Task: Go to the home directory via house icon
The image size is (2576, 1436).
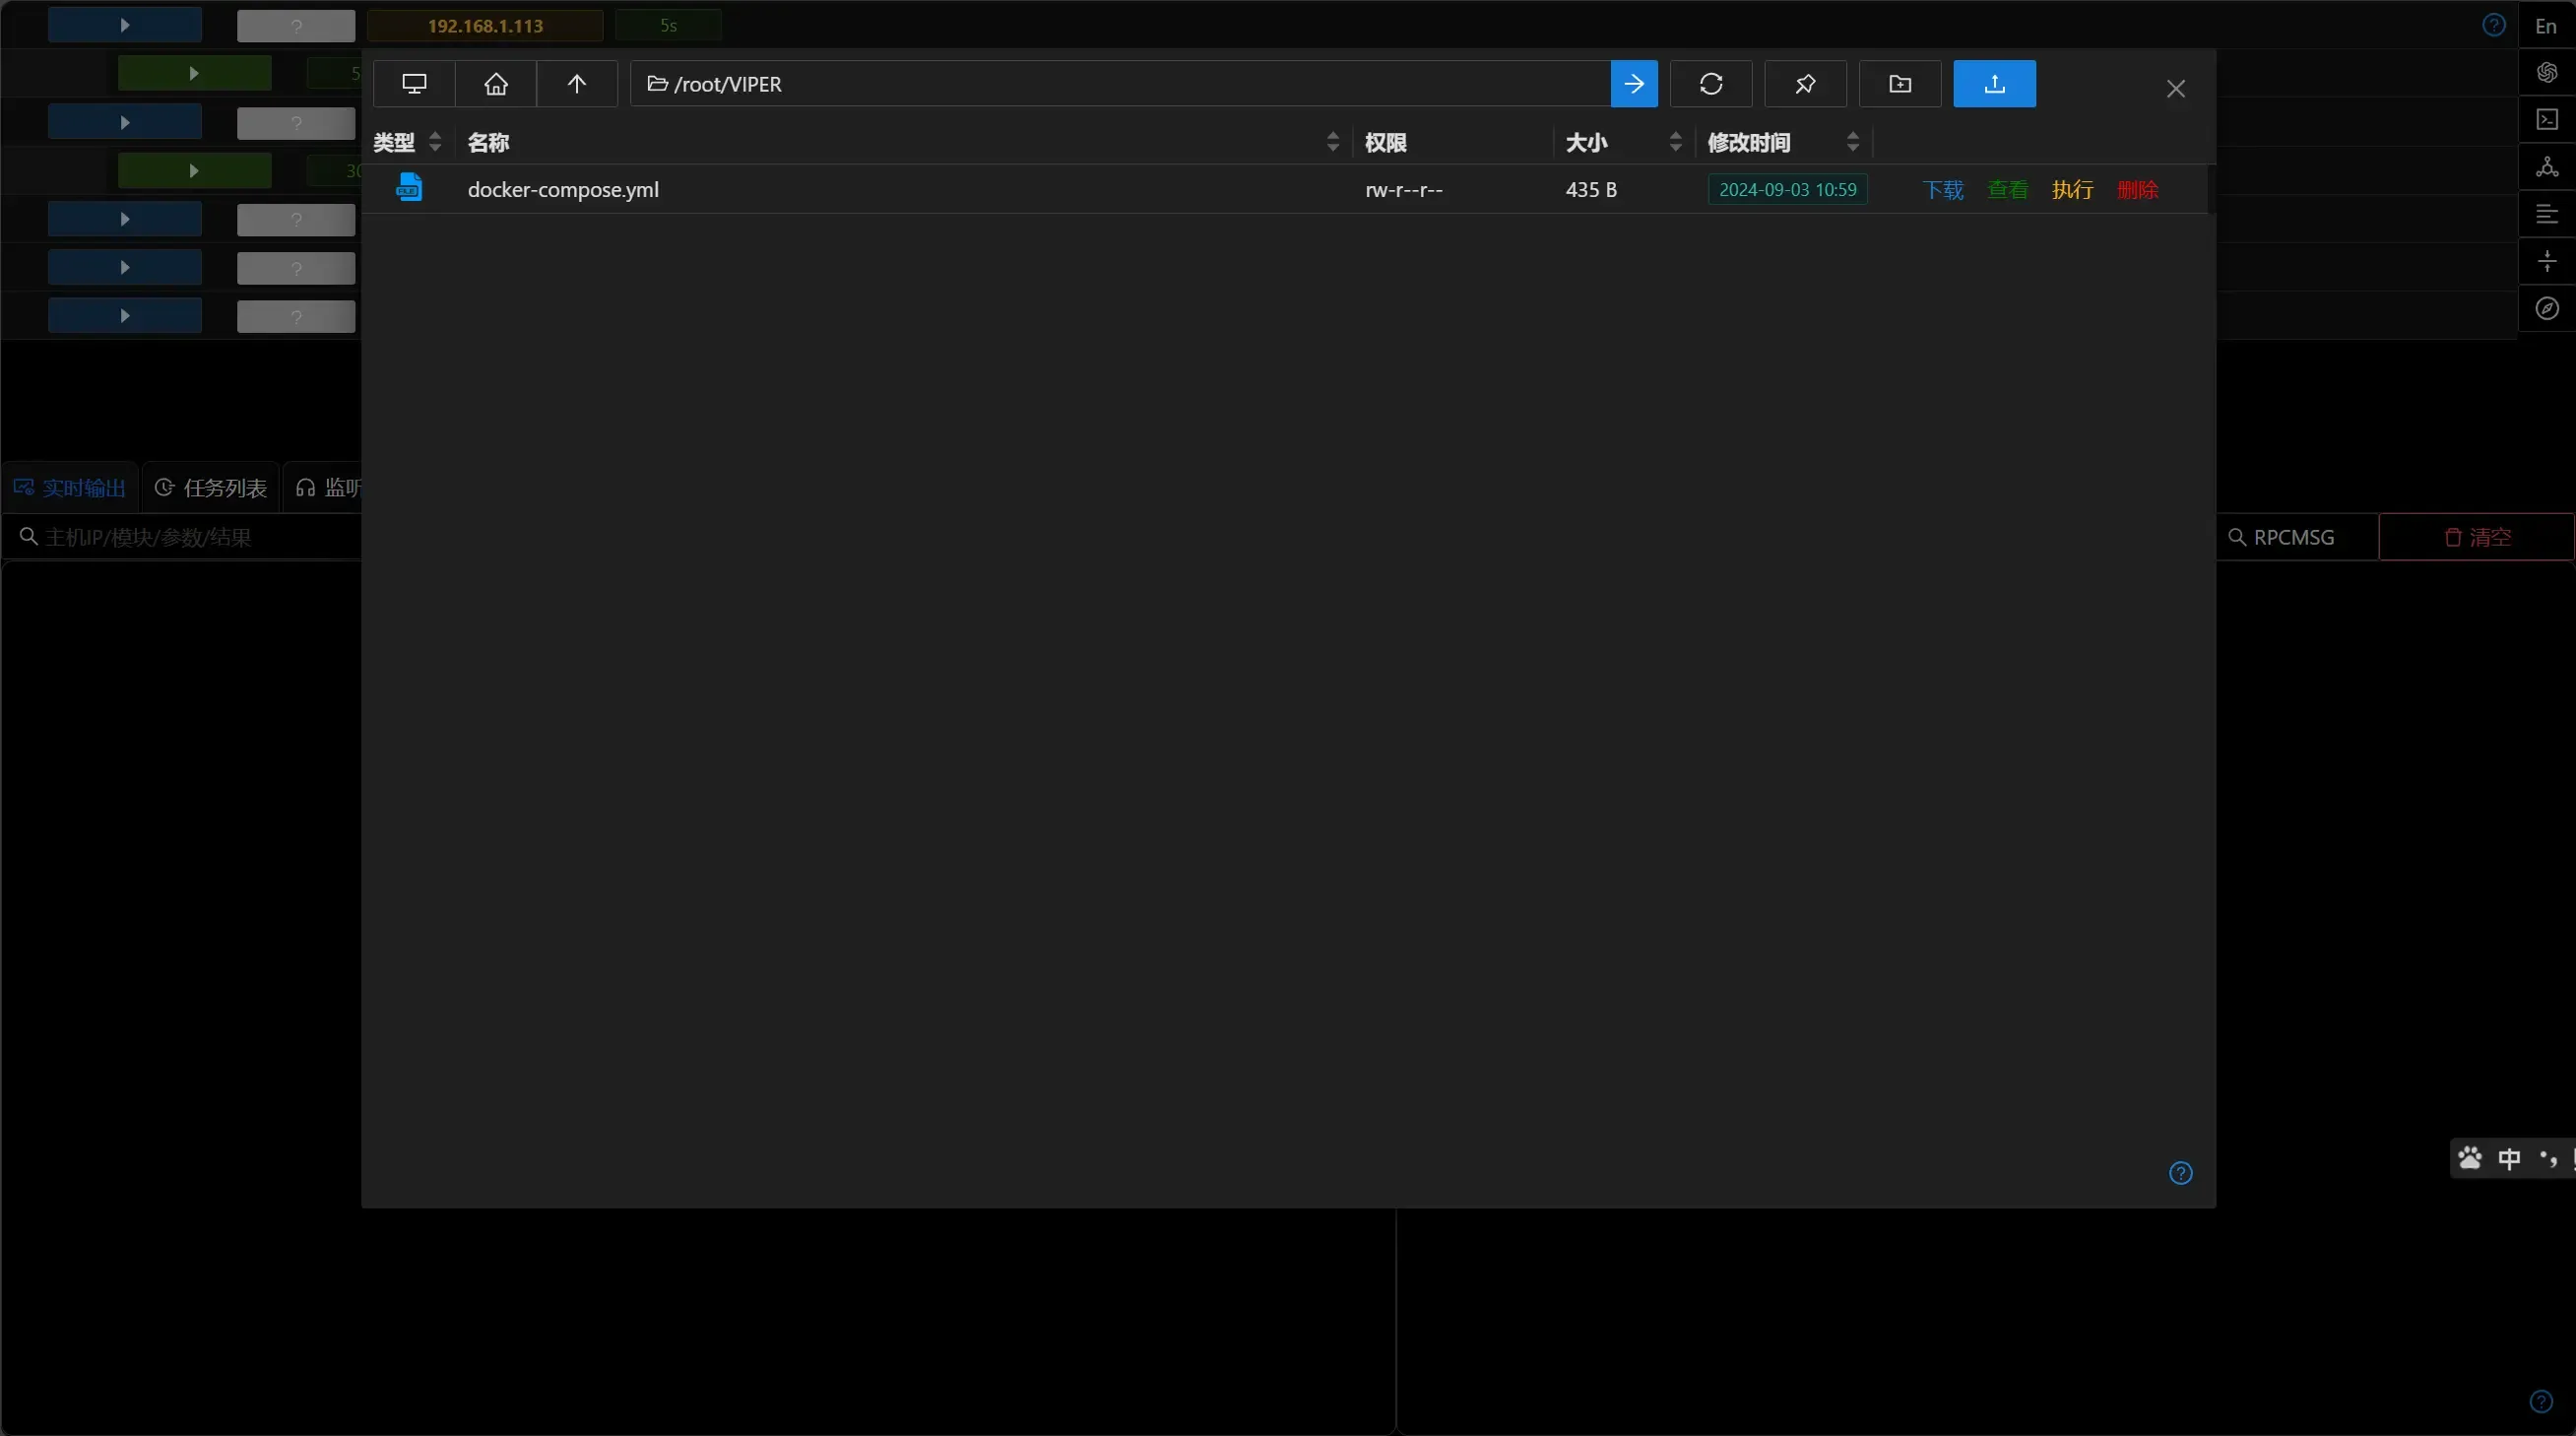Action: (496, 84)
